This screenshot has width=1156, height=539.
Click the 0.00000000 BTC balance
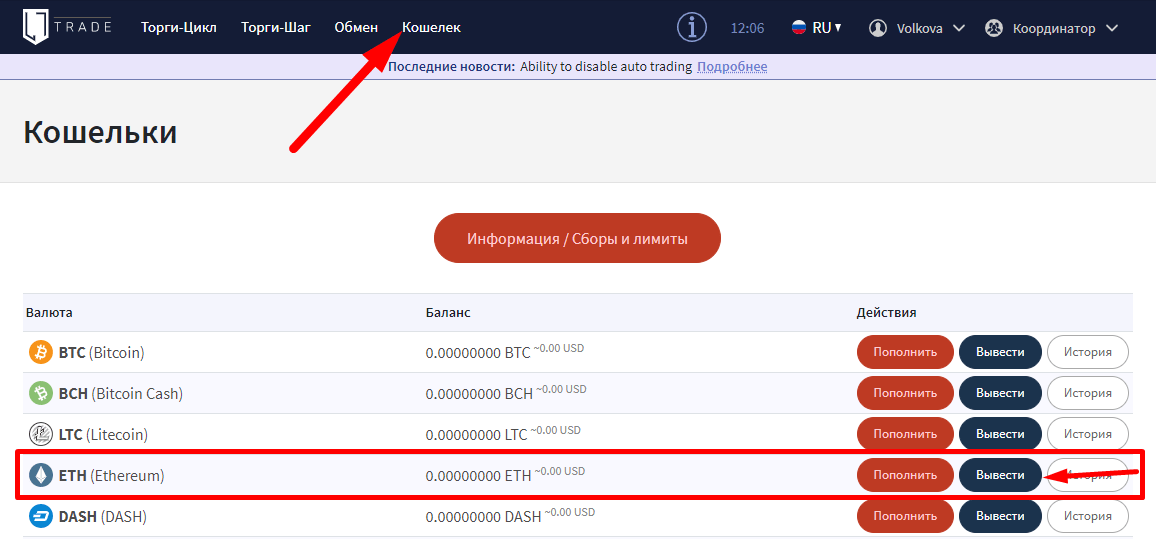478,352
